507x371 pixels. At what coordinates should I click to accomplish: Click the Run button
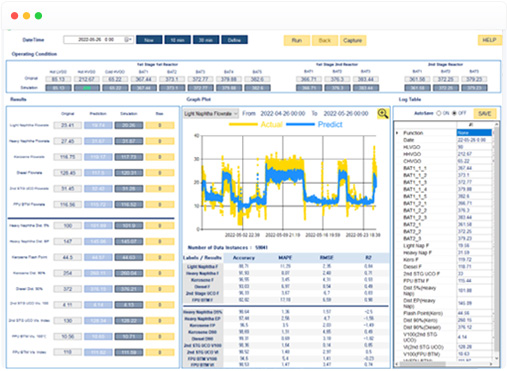[297, 40]
